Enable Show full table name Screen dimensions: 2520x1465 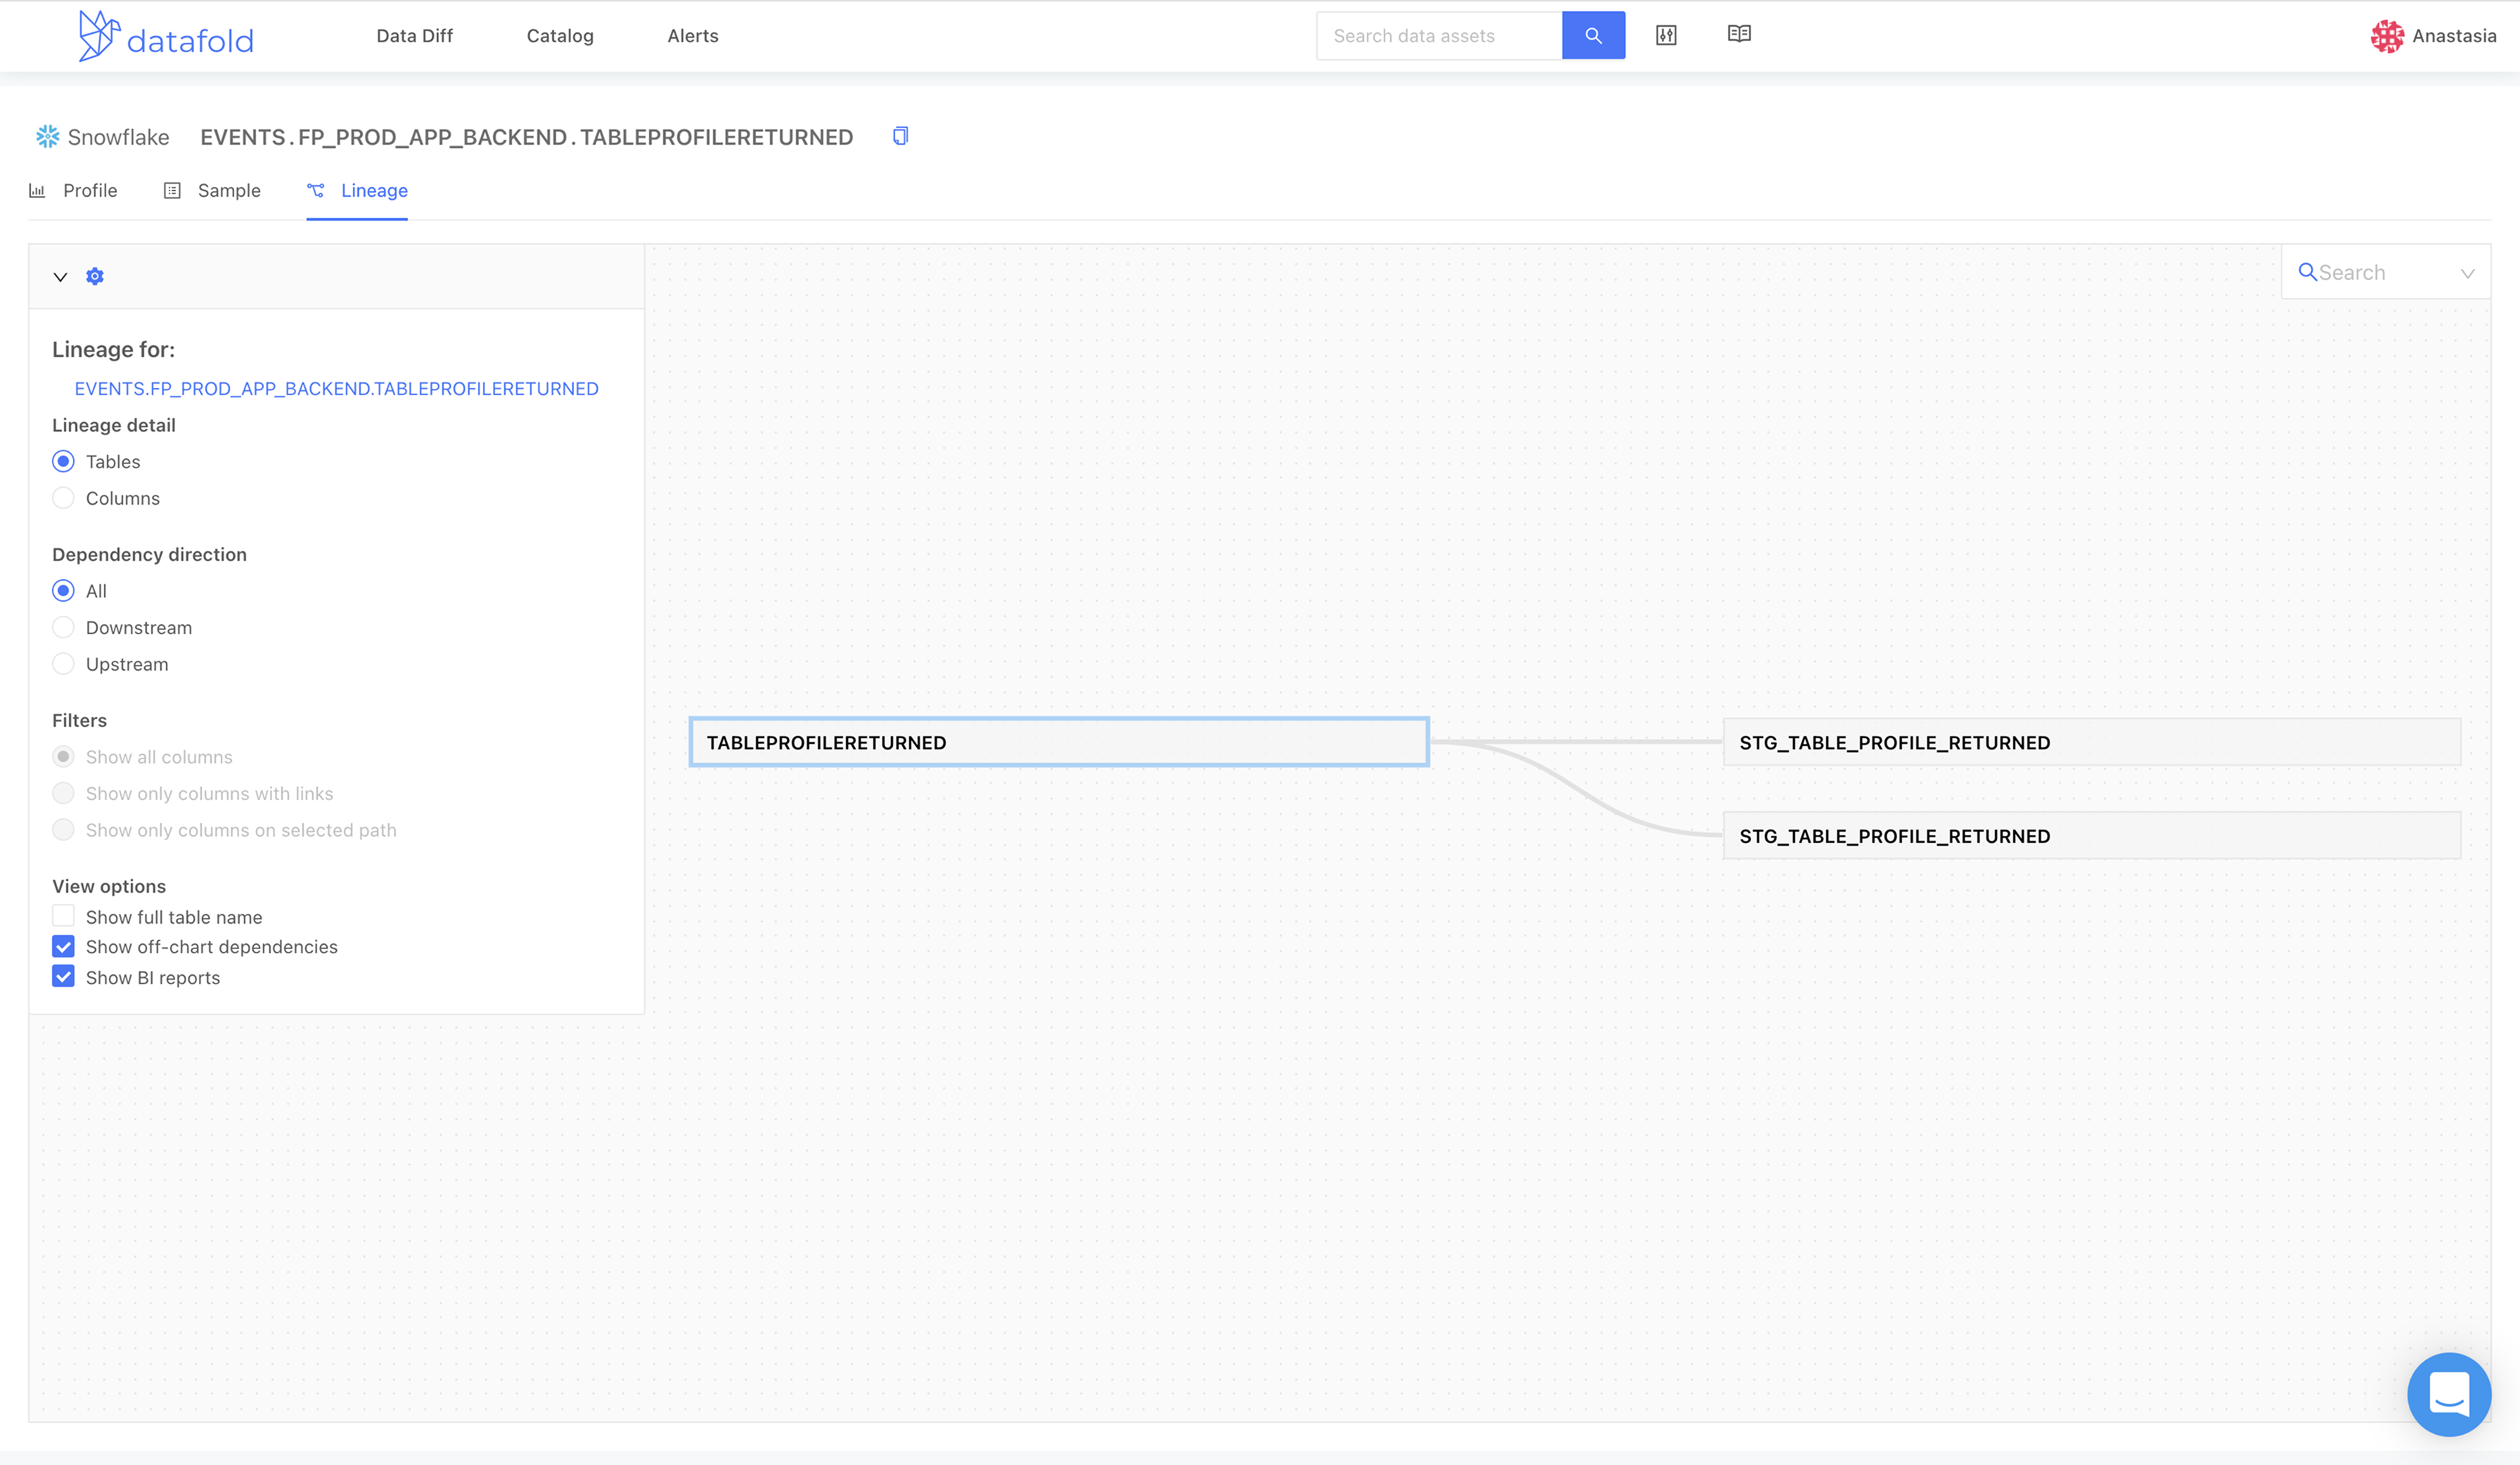[63, 916]
